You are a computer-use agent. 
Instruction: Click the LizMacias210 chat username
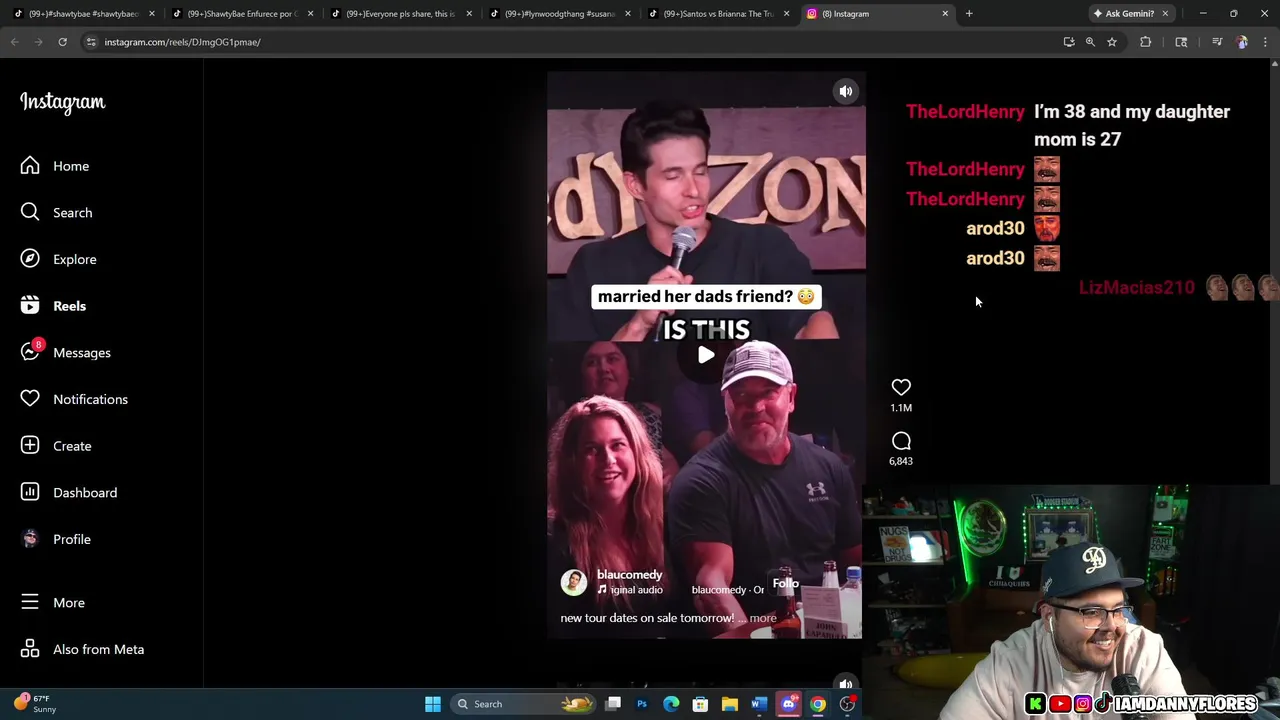coord(1137,288)
